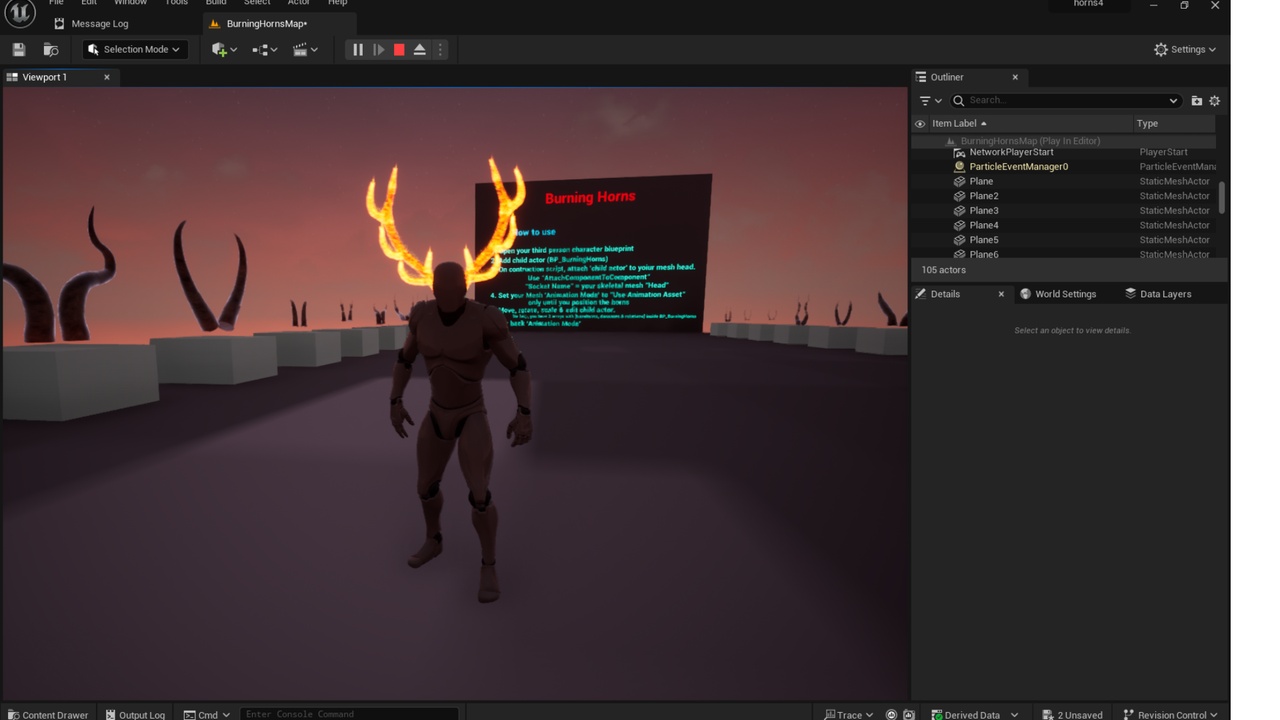This screenshot has width=1280, height=720.
Task: Select the Plane actor row
Action: [1063, 181]
